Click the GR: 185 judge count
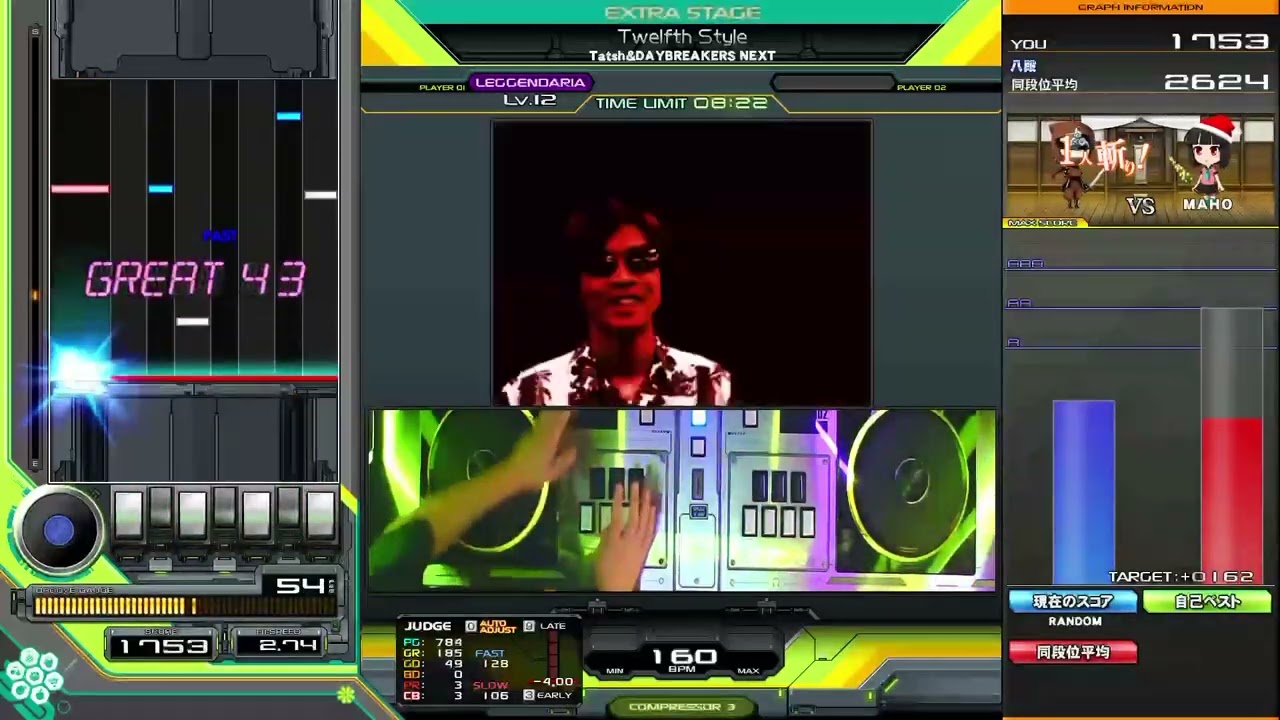 433,653
